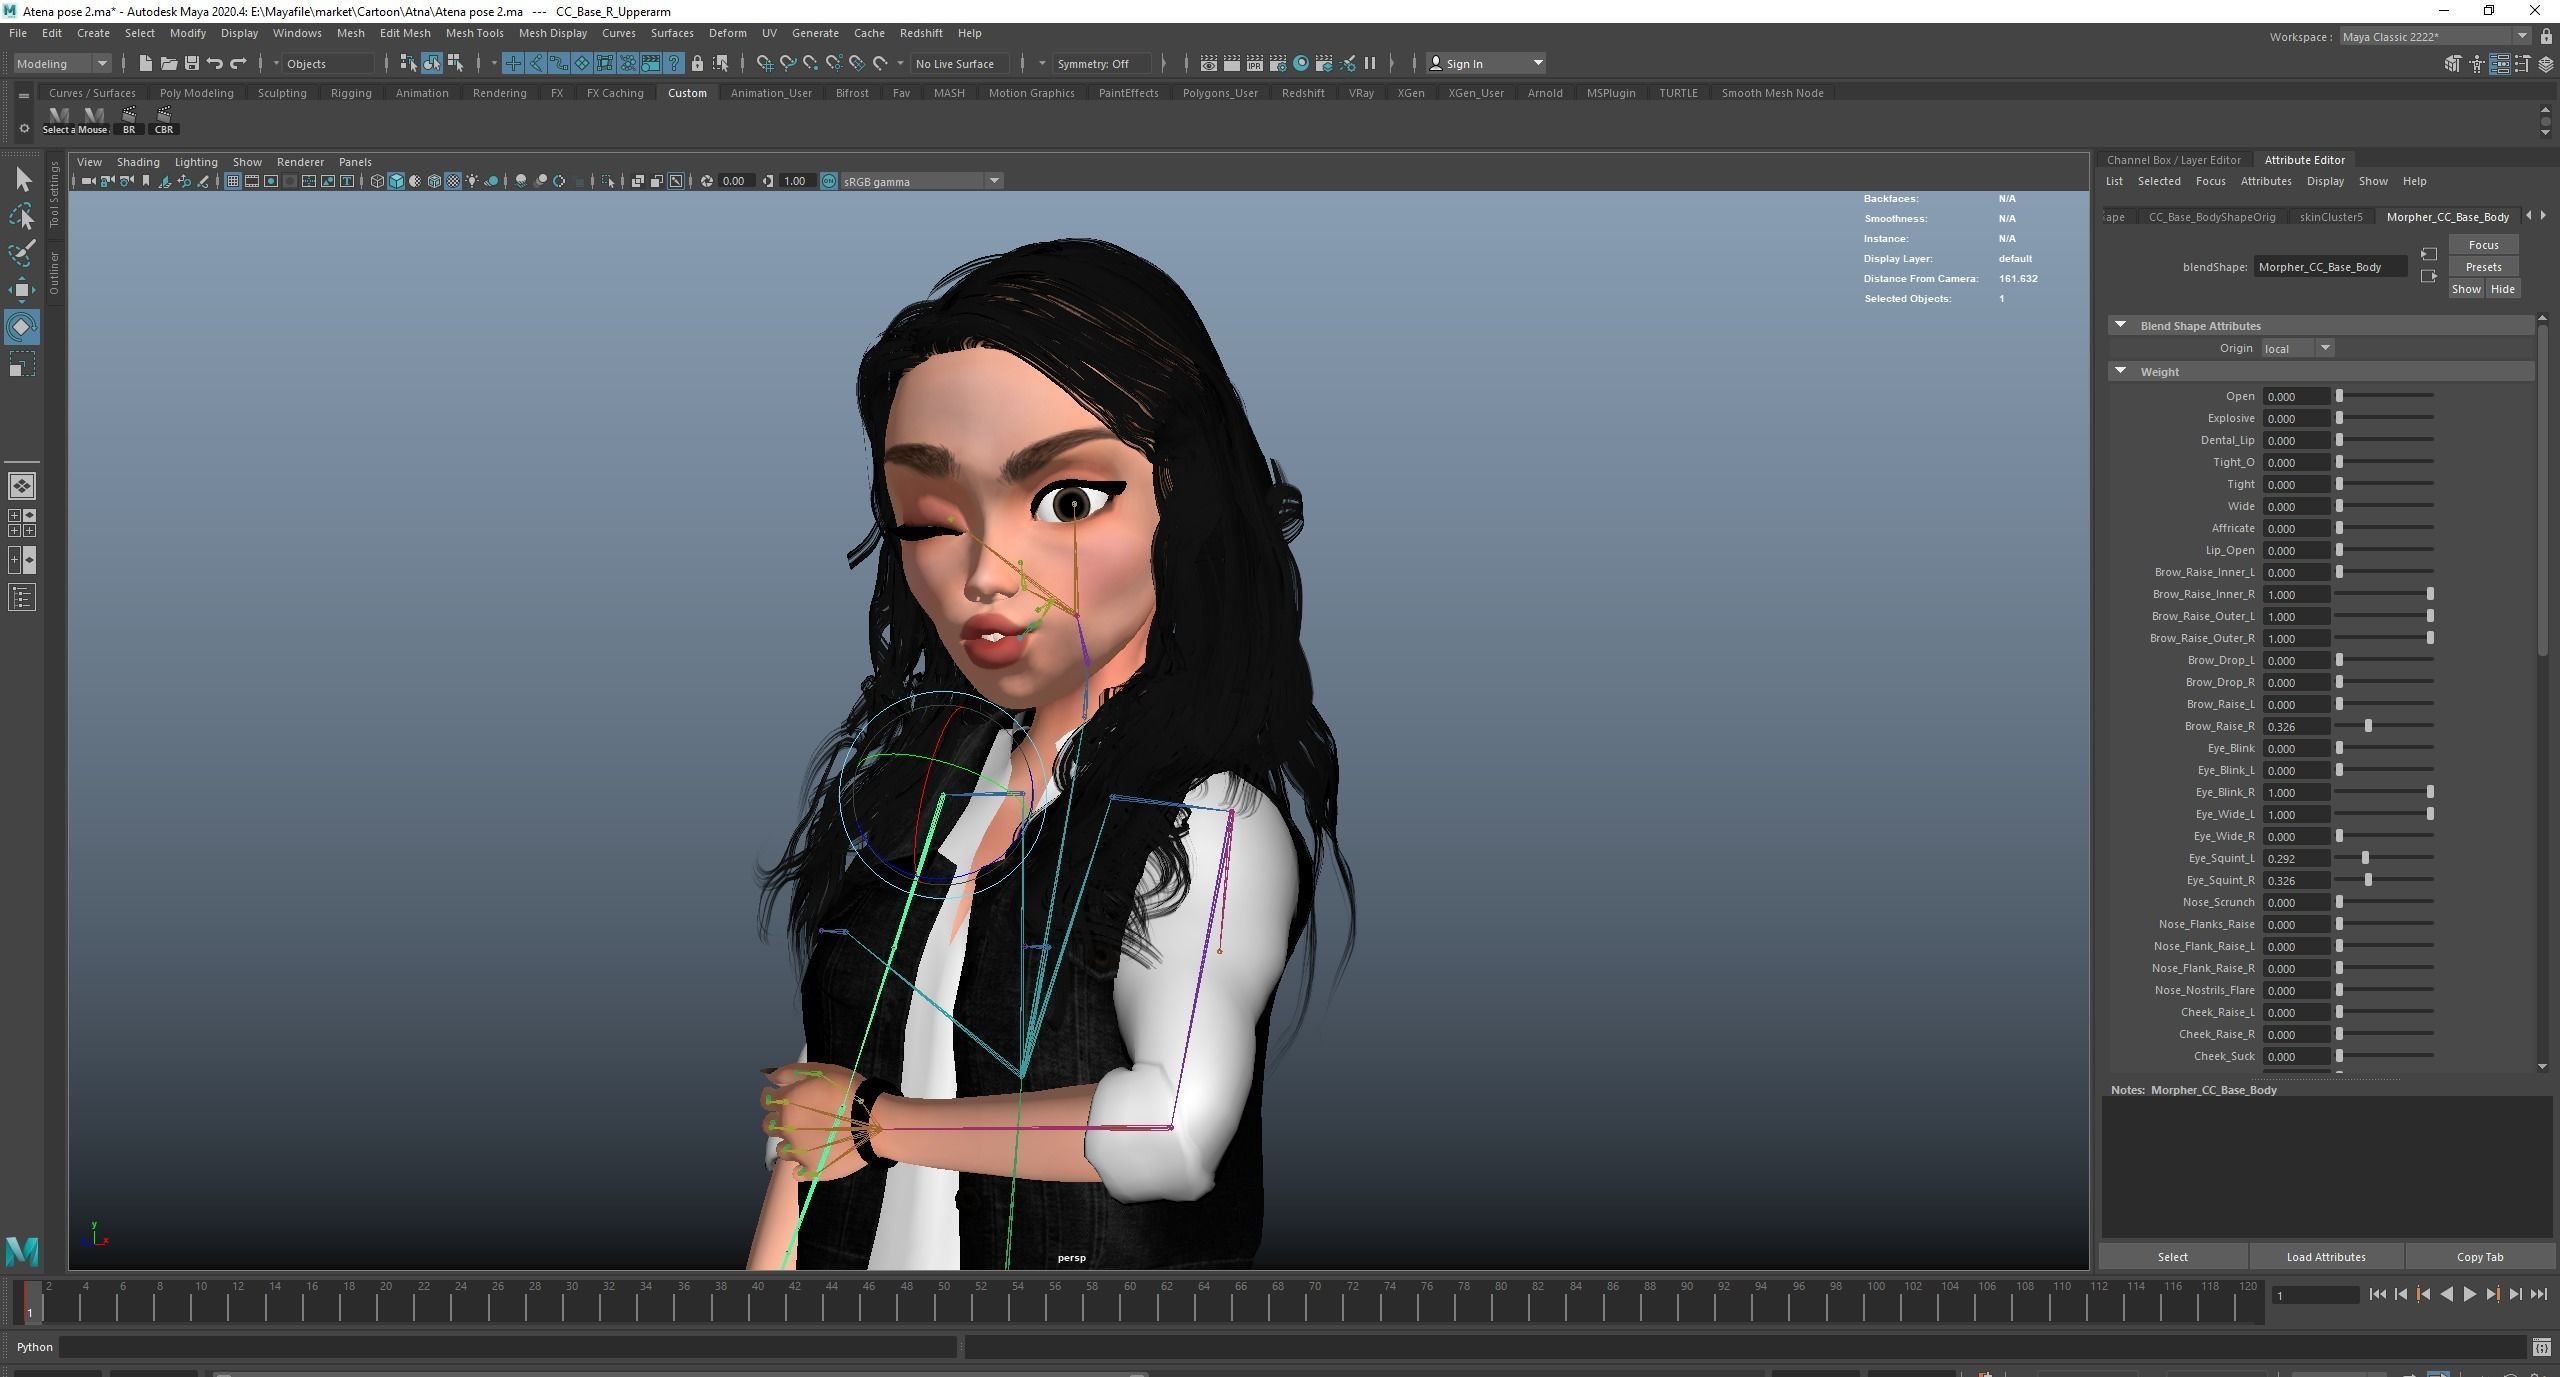Open the Sign In dropdown
The image size is (2560, 1377).
pyautogui.click(x=1486, y=63)
